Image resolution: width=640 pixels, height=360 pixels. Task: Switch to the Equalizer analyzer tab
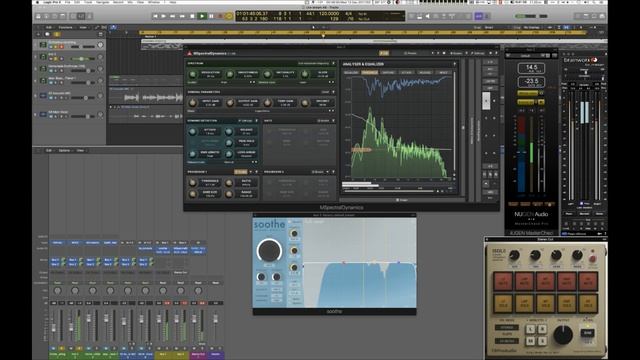click(x=351, y=73)
